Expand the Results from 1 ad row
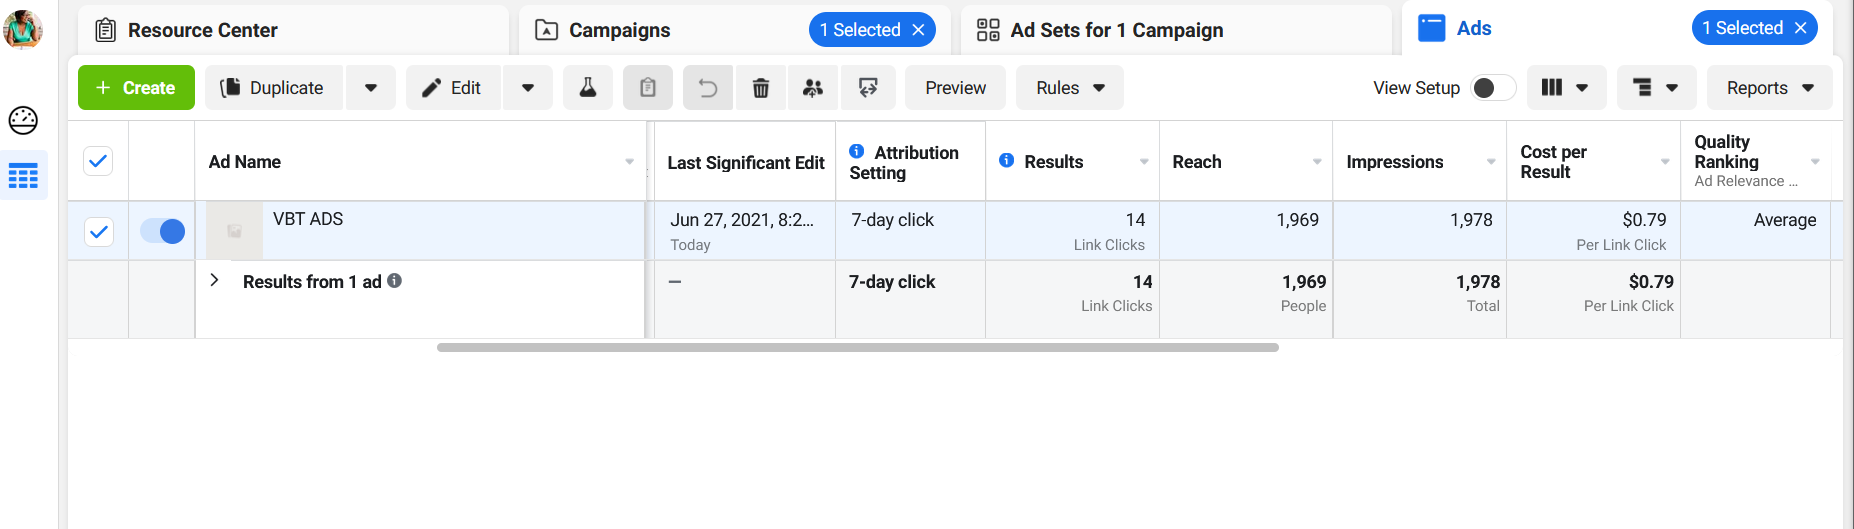The image size is (1854, 529). pyautogui.click(x=214, y=280)
